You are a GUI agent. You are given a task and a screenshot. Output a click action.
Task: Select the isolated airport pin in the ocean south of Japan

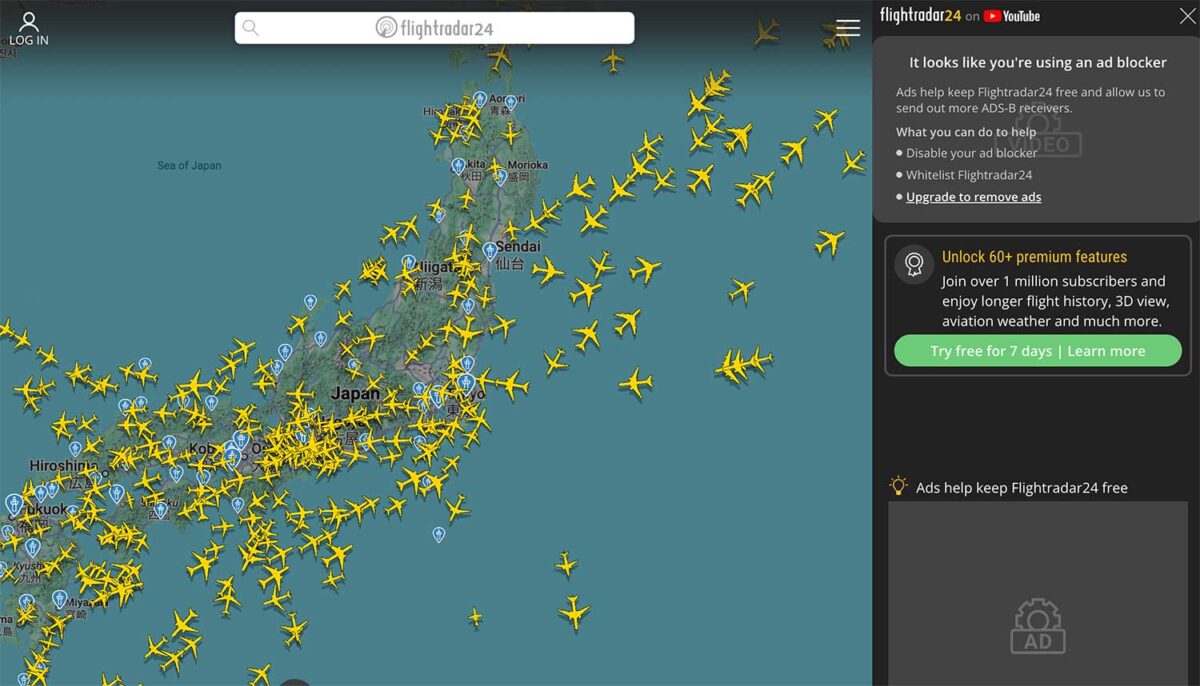pyautogui.click(x=438, y=535)
